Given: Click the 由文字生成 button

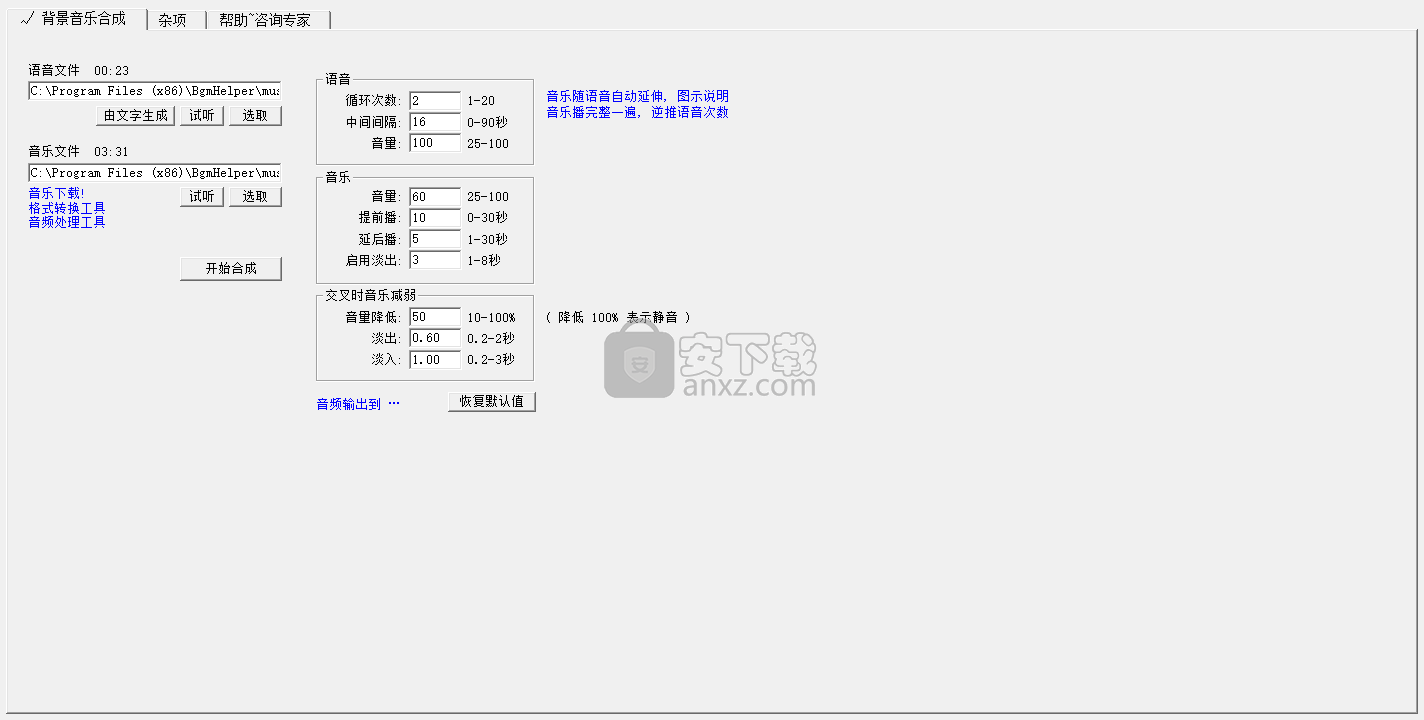Looking at the screenshot, I should point(136,116).
